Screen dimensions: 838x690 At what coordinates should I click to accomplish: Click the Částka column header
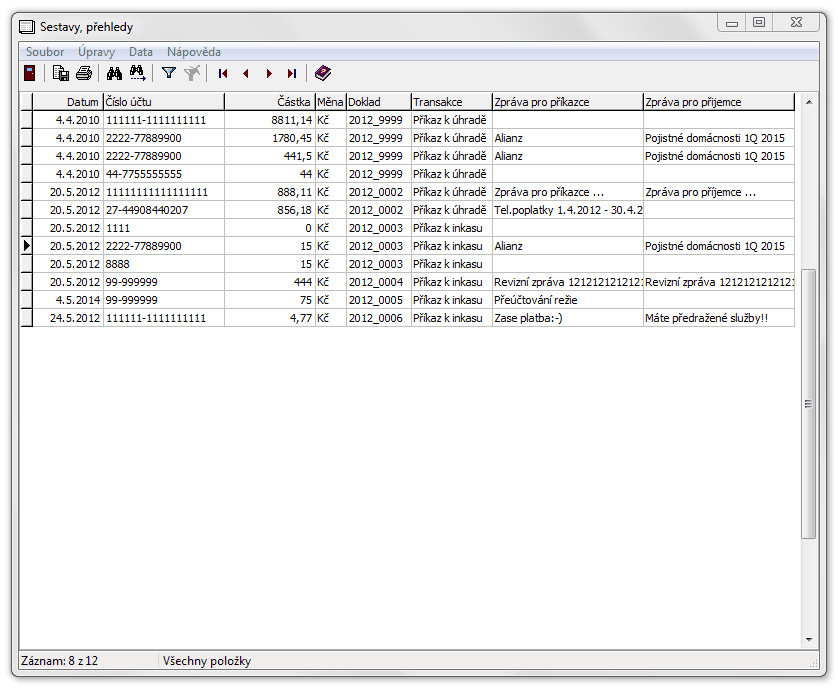(270, 102)
